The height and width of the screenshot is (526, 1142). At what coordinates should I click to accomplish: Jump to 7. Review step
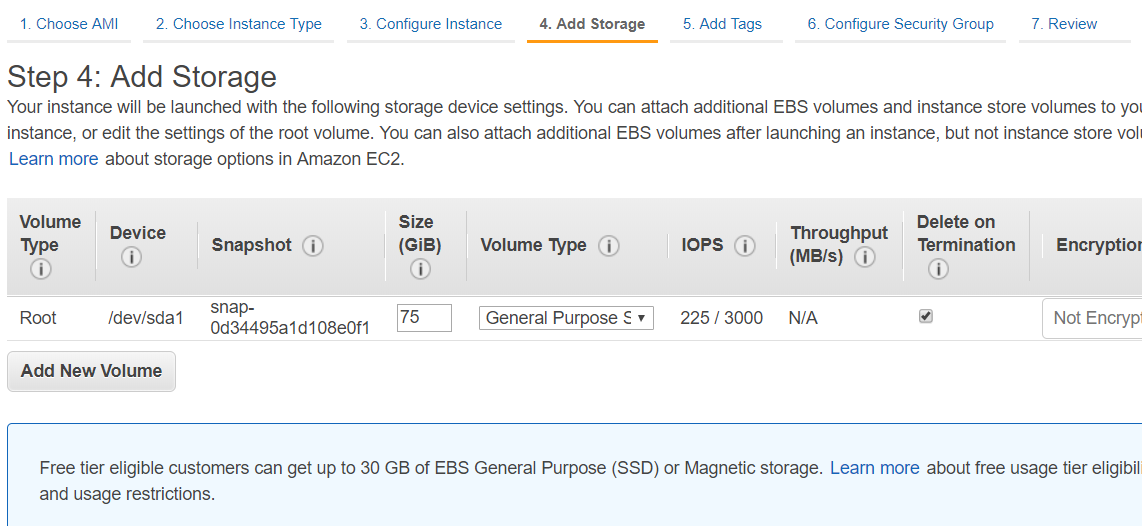pos(1064,24)
